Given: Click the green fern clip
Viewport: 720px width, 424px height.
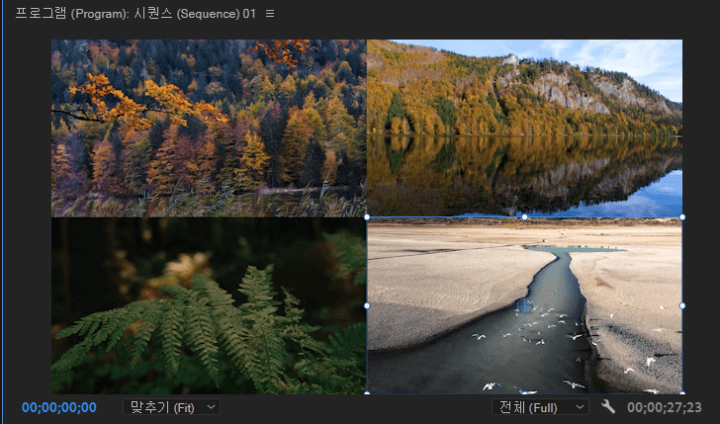Looking at the screenshot, I should (x=209, y=305).
